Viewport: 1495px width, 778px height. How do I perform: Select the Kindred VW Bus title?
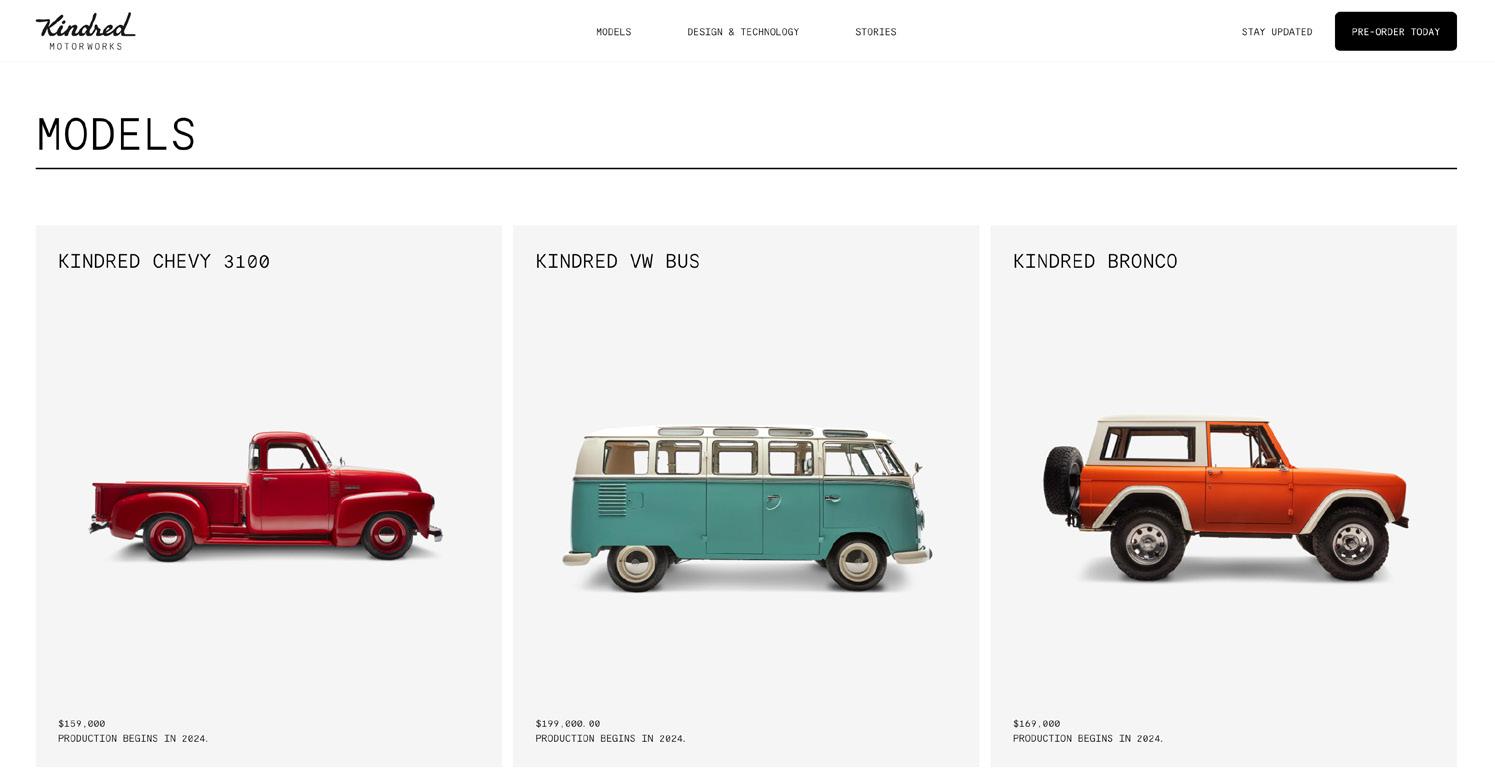click(x=617, y=261)
